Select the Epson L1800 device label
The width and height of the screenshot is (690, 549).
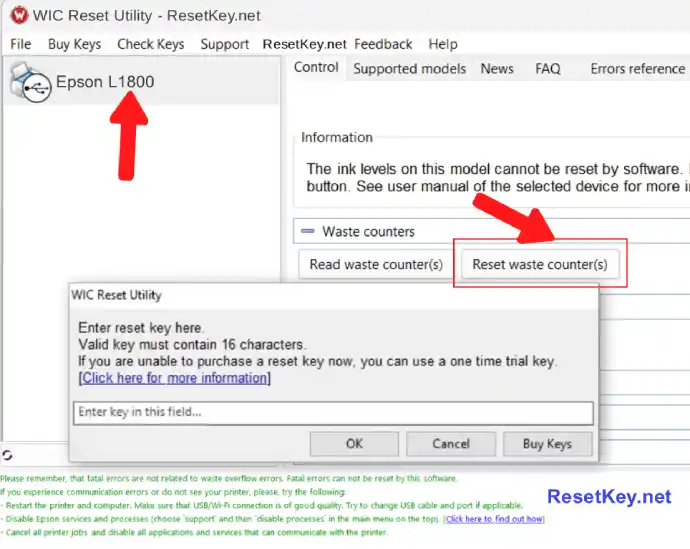pyautogui.click(x=105, y=82)
